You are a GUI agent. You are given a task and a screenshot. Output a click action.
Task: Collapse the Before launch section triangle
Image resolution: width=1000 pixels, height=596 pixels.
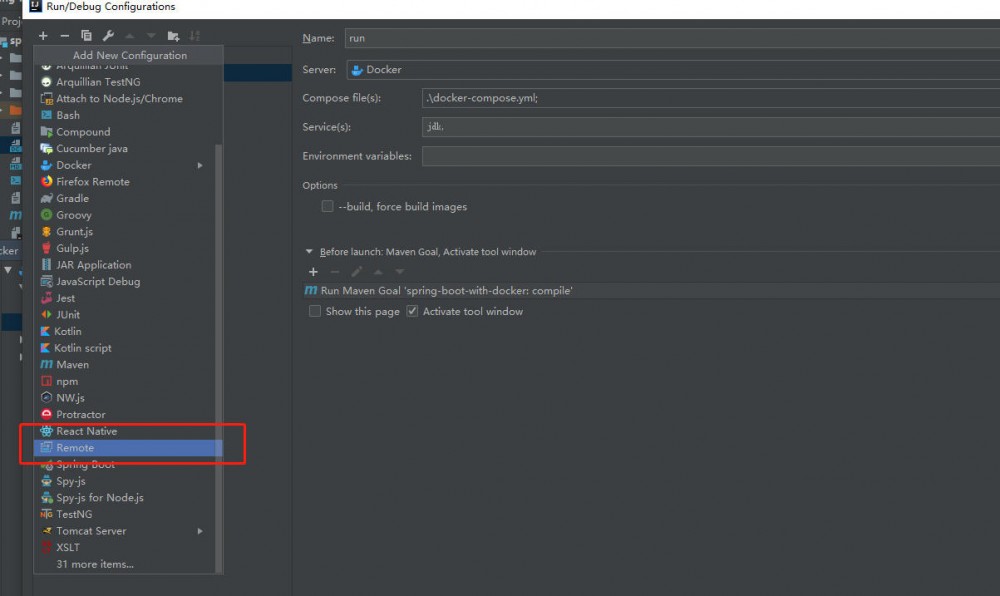[x=309, y=252]
